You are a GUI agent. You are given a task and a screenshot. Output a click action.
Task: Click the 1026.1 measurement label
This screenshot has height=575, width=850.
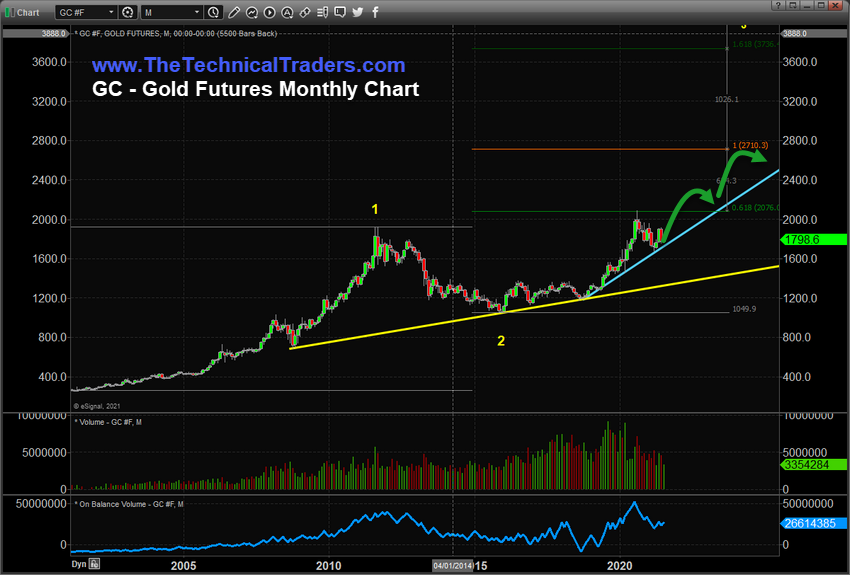(x=726, y=99)
